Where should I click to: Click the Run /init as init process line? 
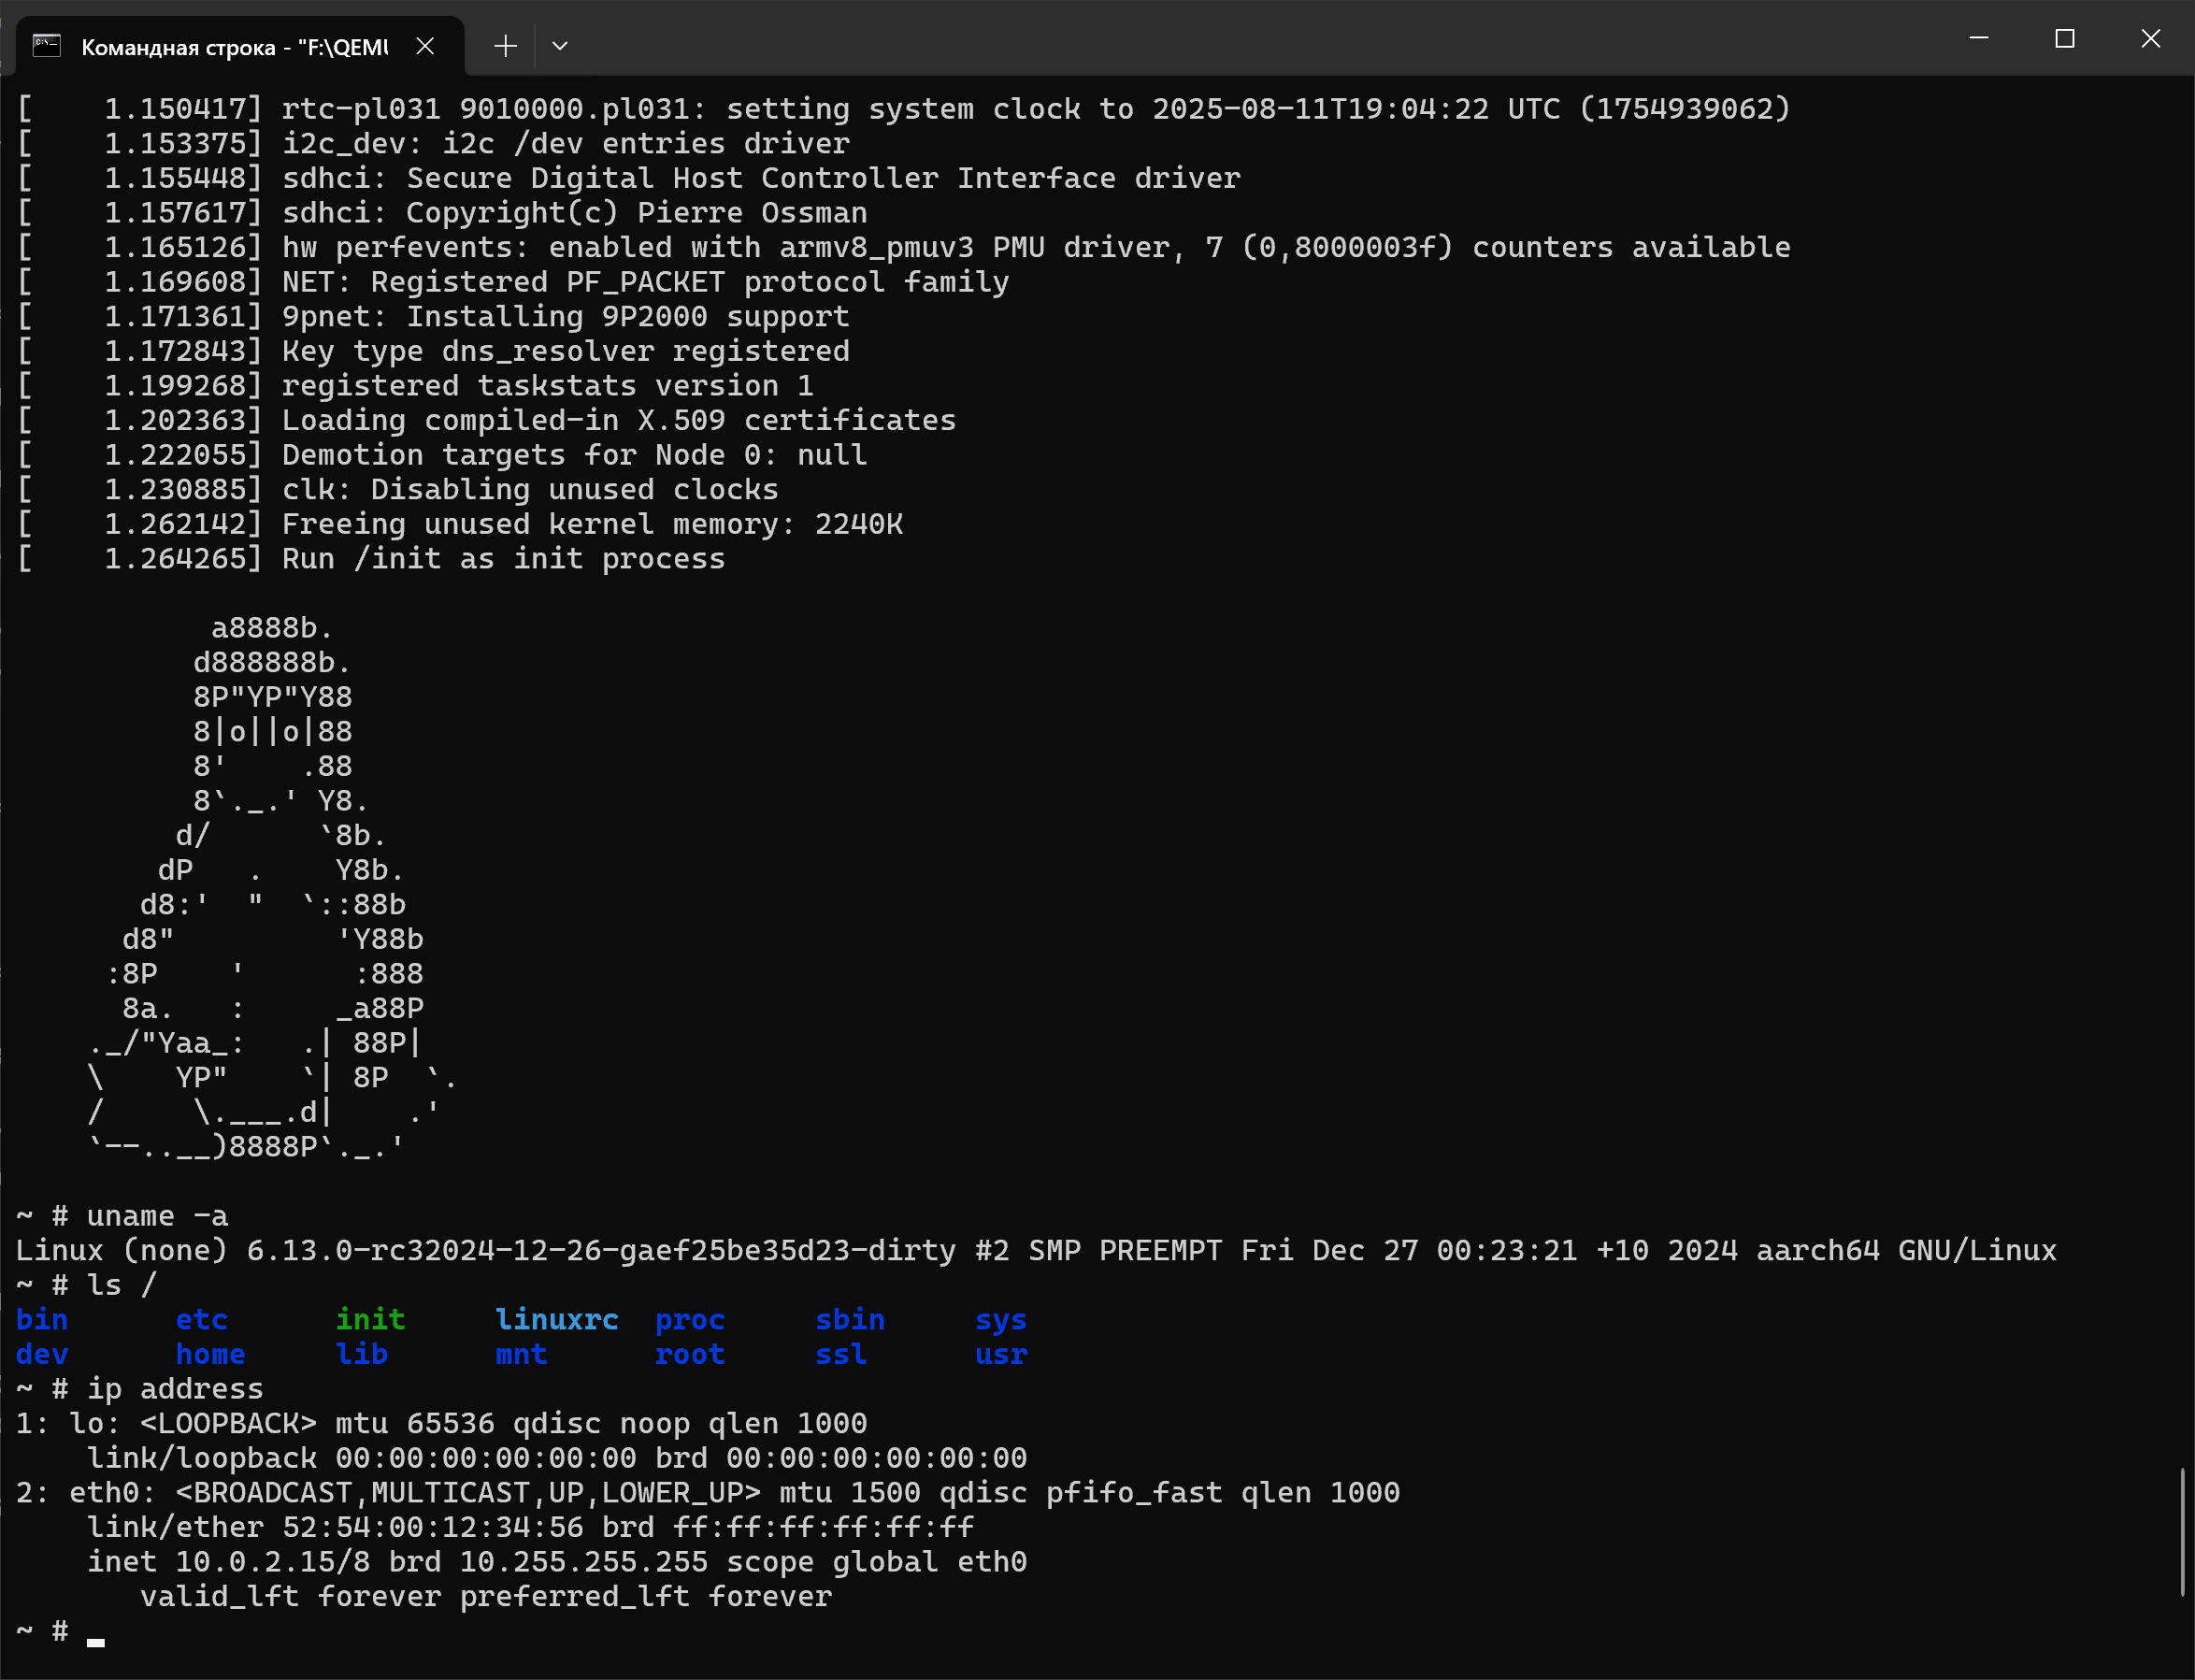coord(503,559)
